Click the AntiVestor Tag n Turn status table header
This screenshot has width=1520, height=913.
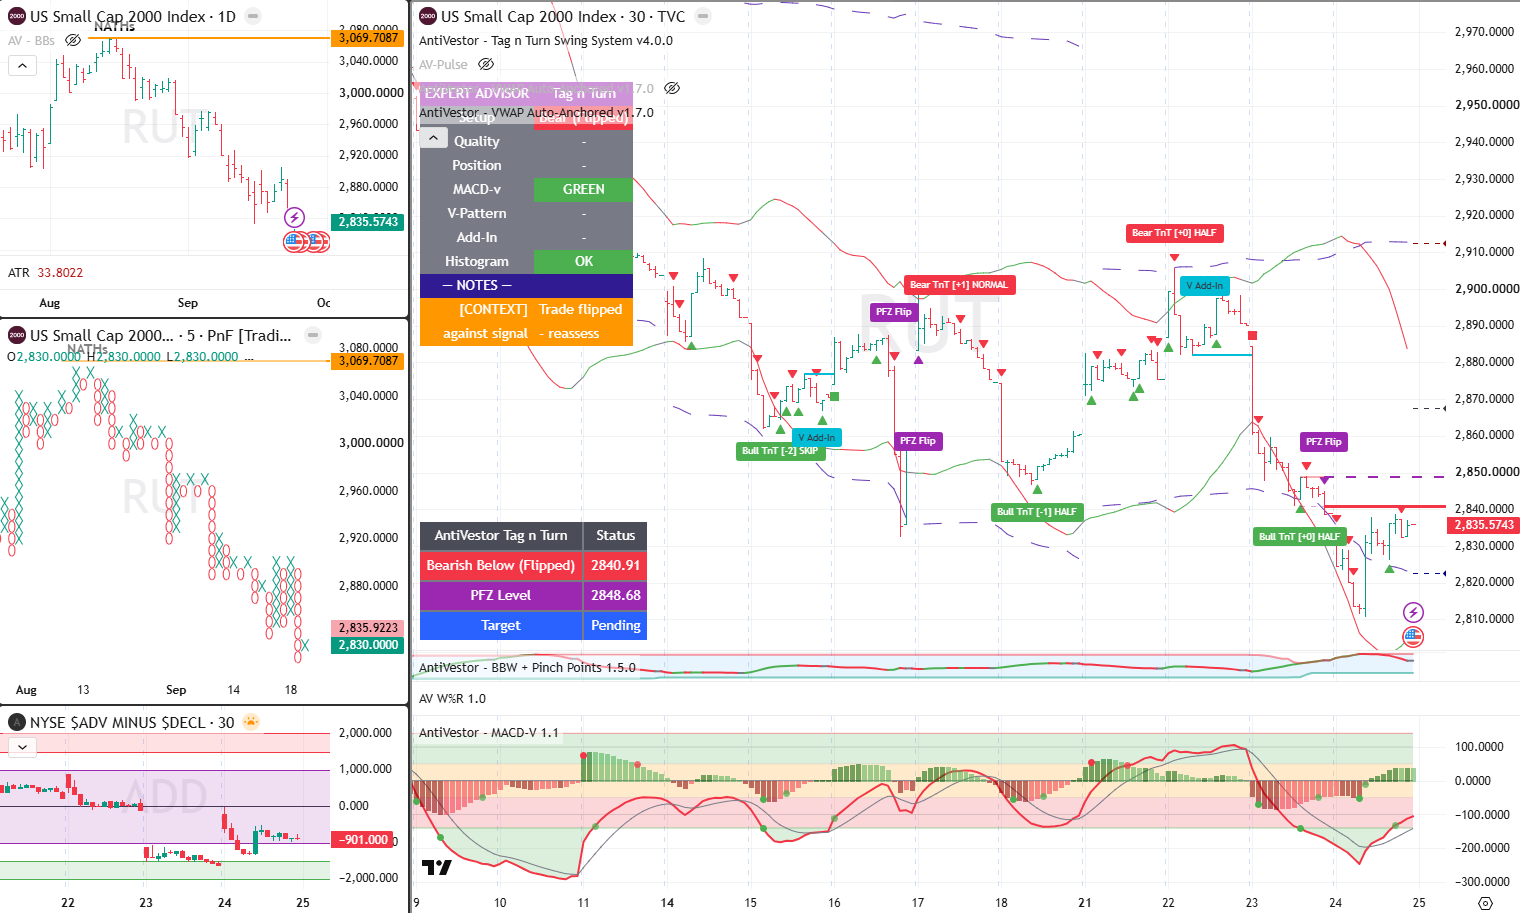pos(501,536)
